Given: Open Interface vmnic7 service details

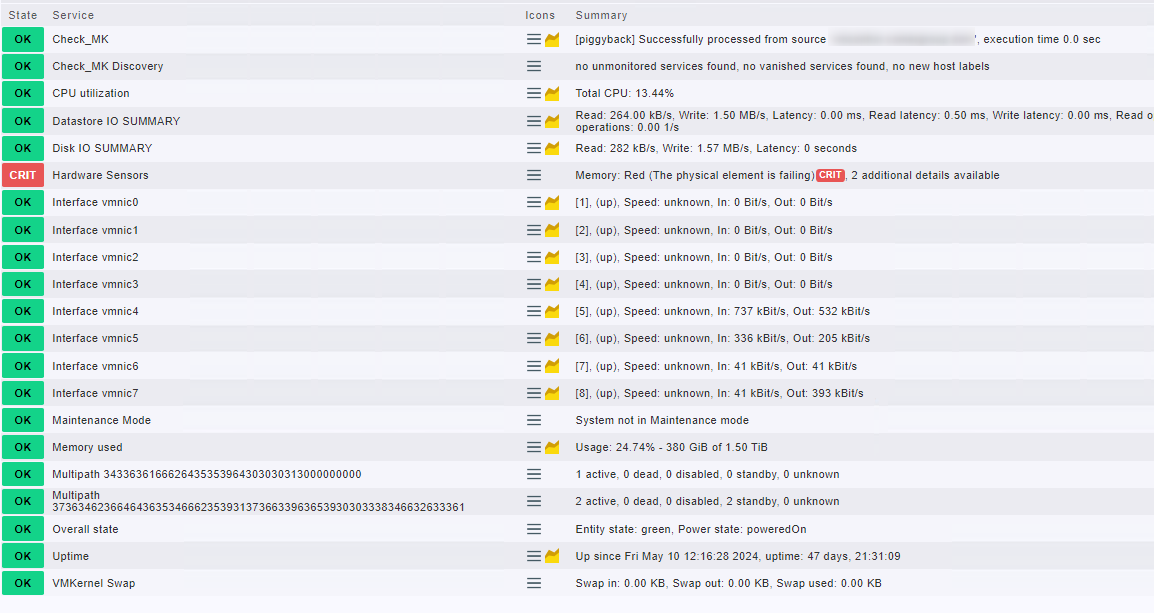Looking at the screenshot, I should click(x=95, y=393).
